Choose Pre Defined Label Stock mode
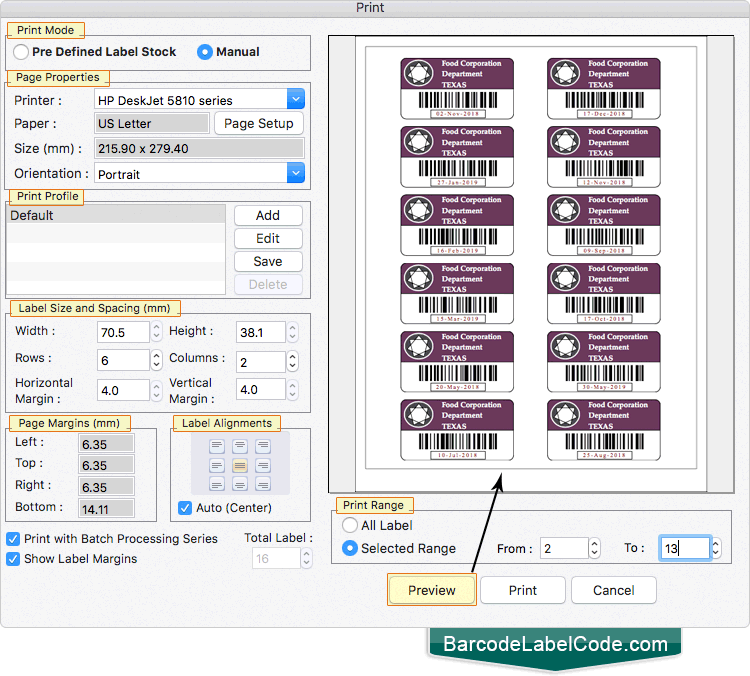This screenshot has height=676, width=750. [21, 52]
